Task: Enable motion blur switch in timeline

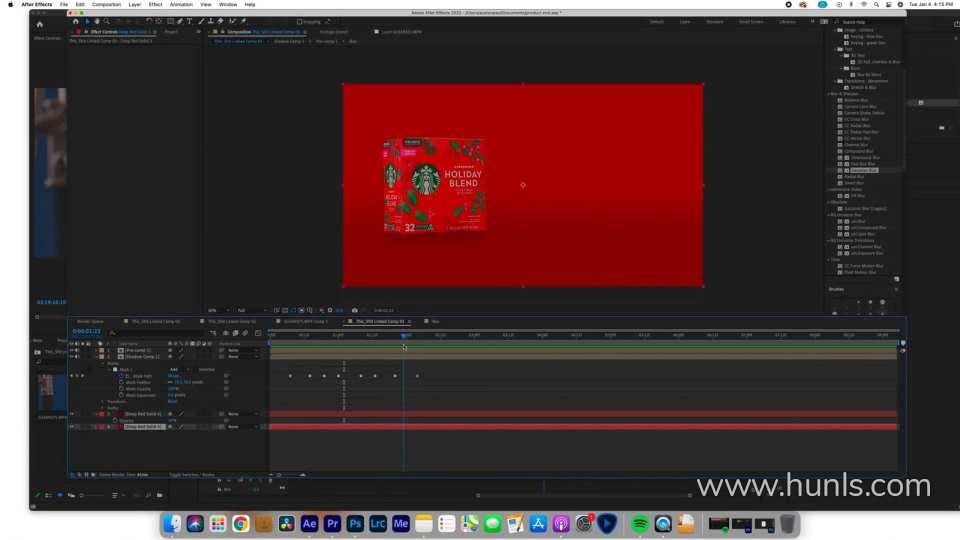Action: [245, 333]
